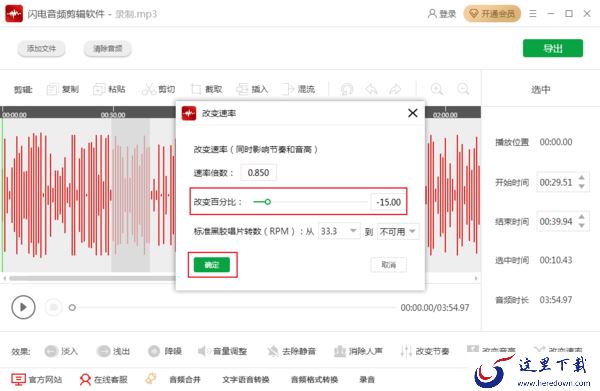600x391 pixels.
Task: Click the Add File (添加文件) button
Action: (41, 49)
